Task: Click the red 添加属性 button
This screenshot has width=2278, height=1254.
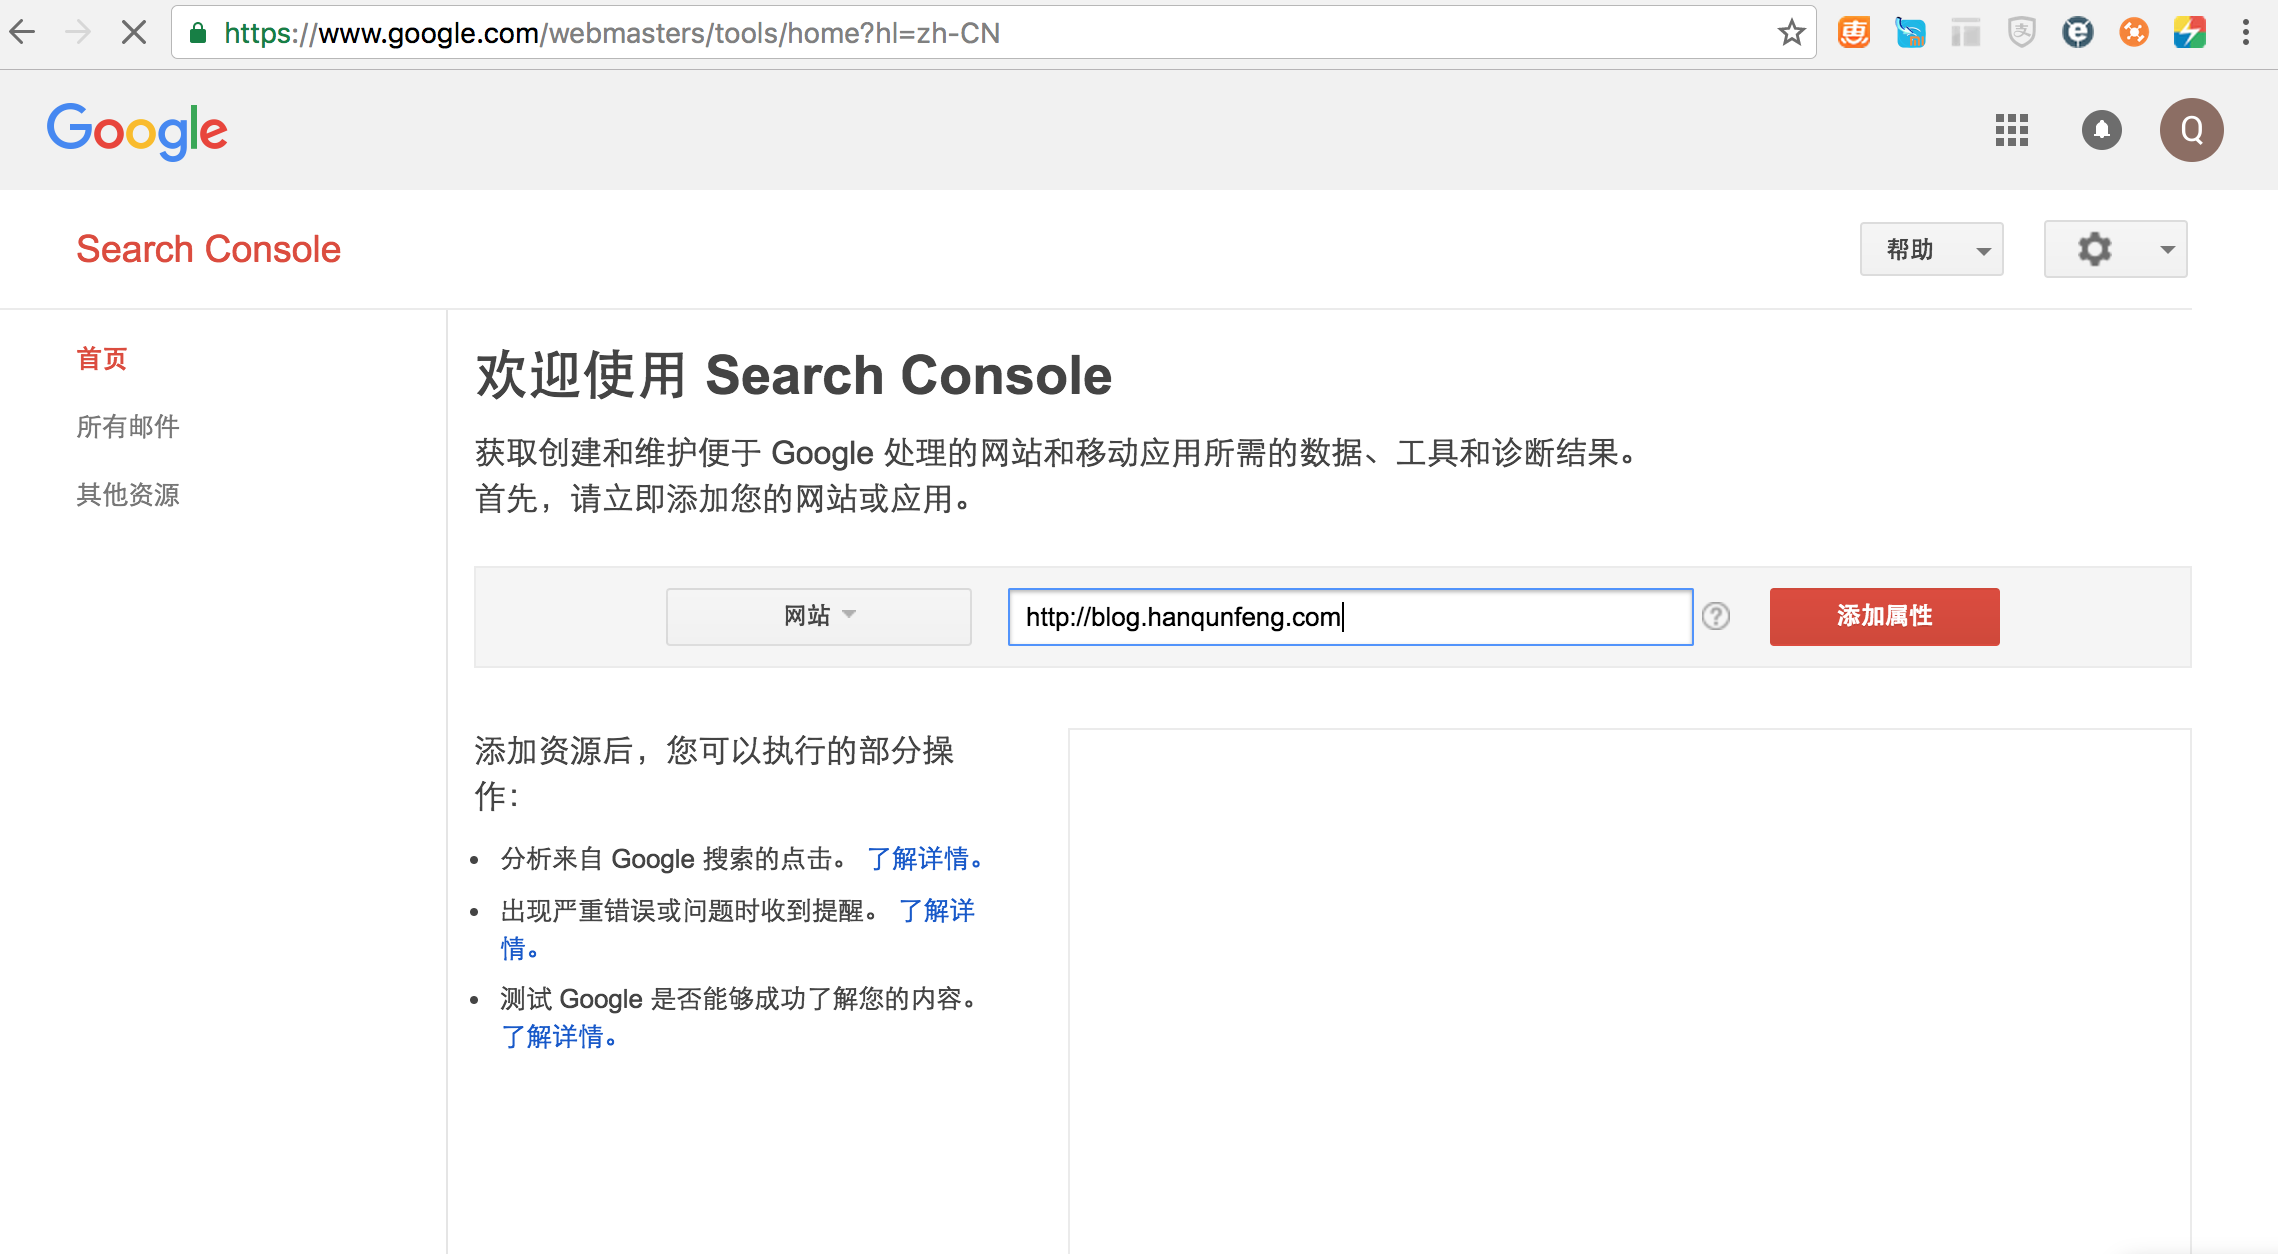Action: [x=1884, y=616]
